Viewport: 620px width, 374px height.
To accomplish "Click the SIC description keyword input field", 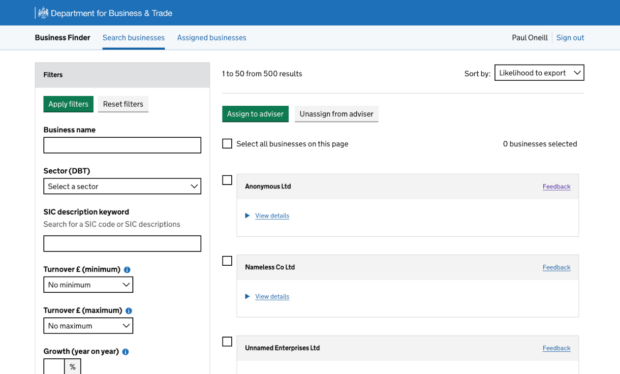I will tap(122, 244).
